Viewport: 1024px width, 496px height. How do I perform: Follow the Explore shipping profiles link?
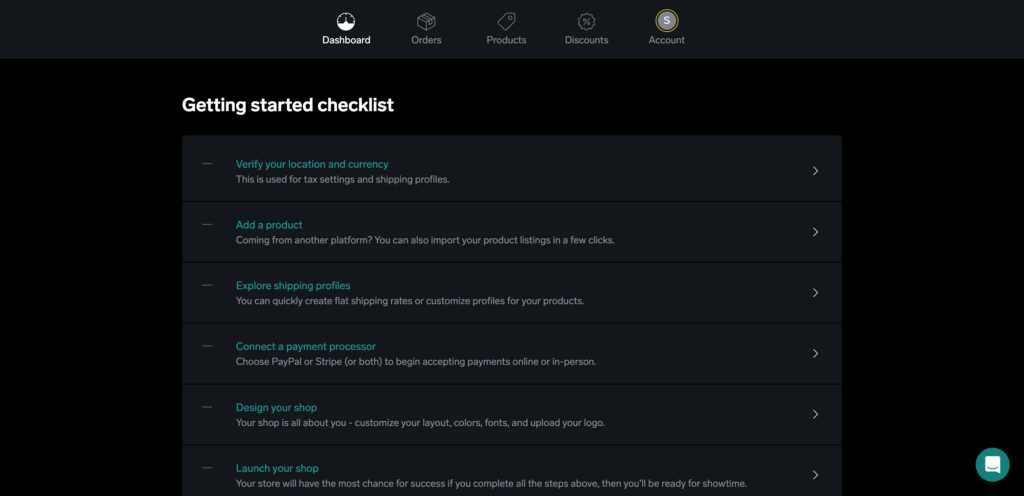293,286
